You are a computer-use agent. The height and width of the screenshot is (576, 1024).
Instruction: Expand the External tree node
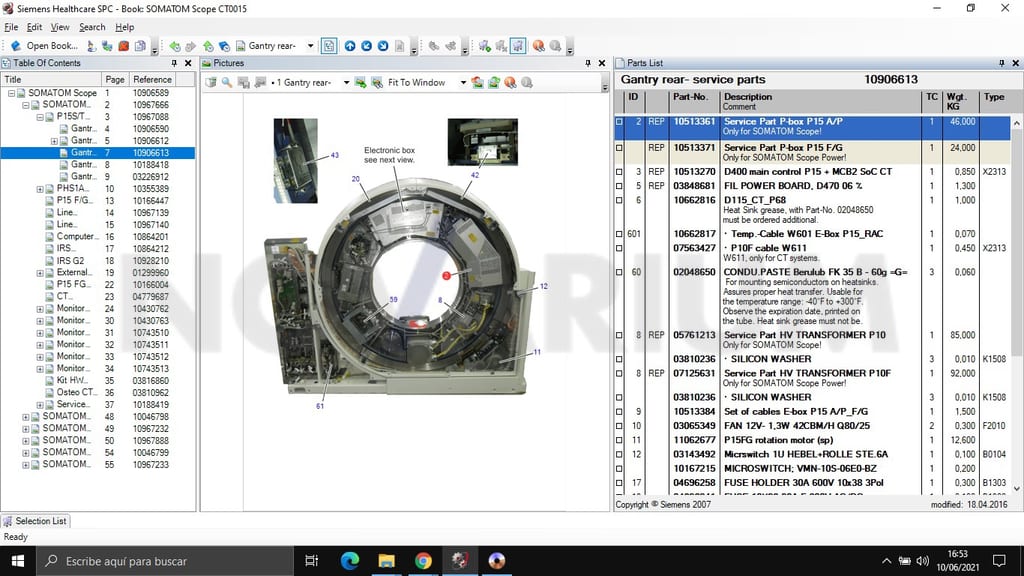tap(40, 273)
